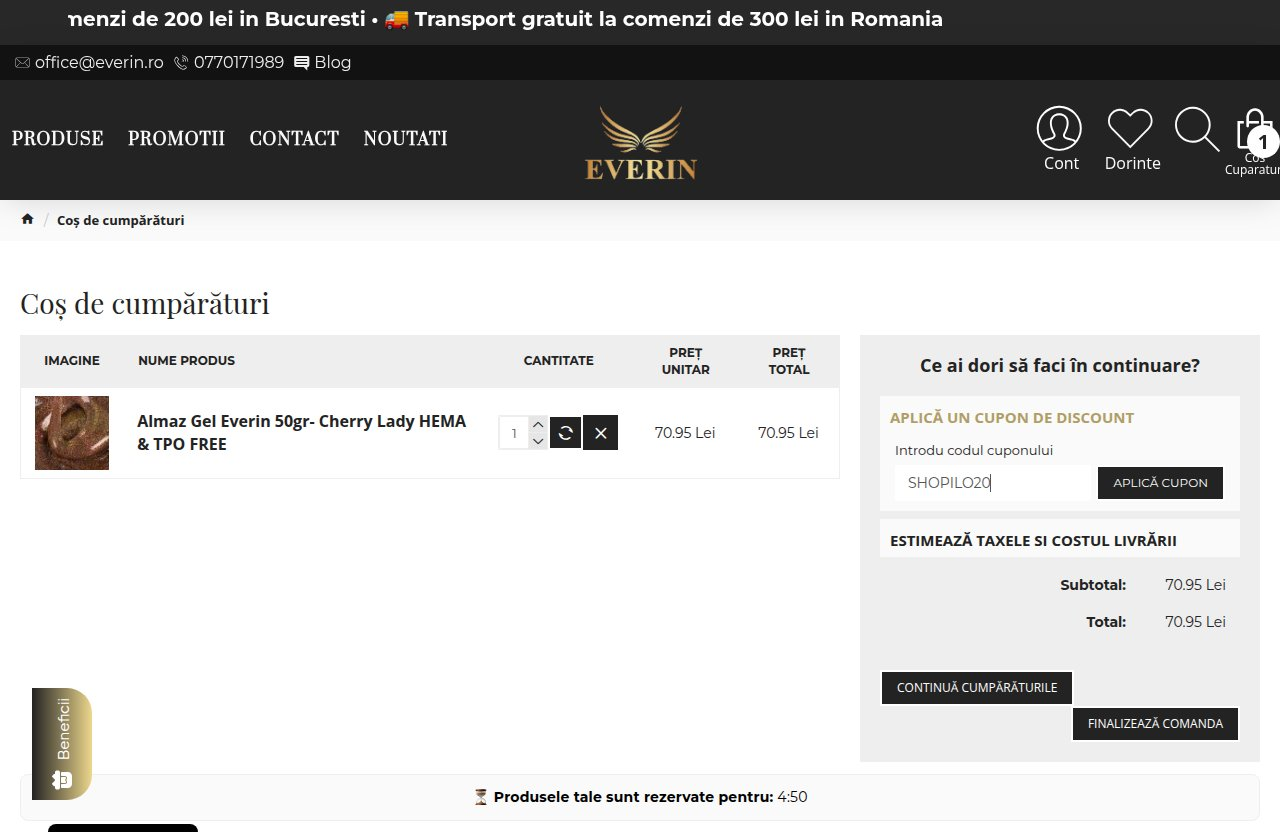Focus the Almaz Gel quantity field

point(514,433)
